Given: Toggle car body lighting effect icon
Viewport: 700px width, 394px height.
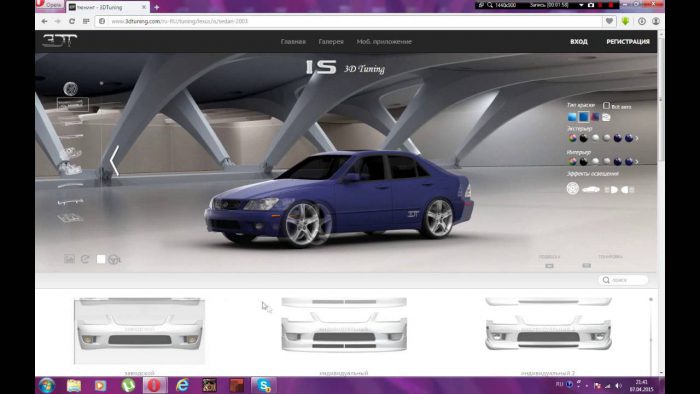Looking at the screenshot, I should (x=591, y=190).
